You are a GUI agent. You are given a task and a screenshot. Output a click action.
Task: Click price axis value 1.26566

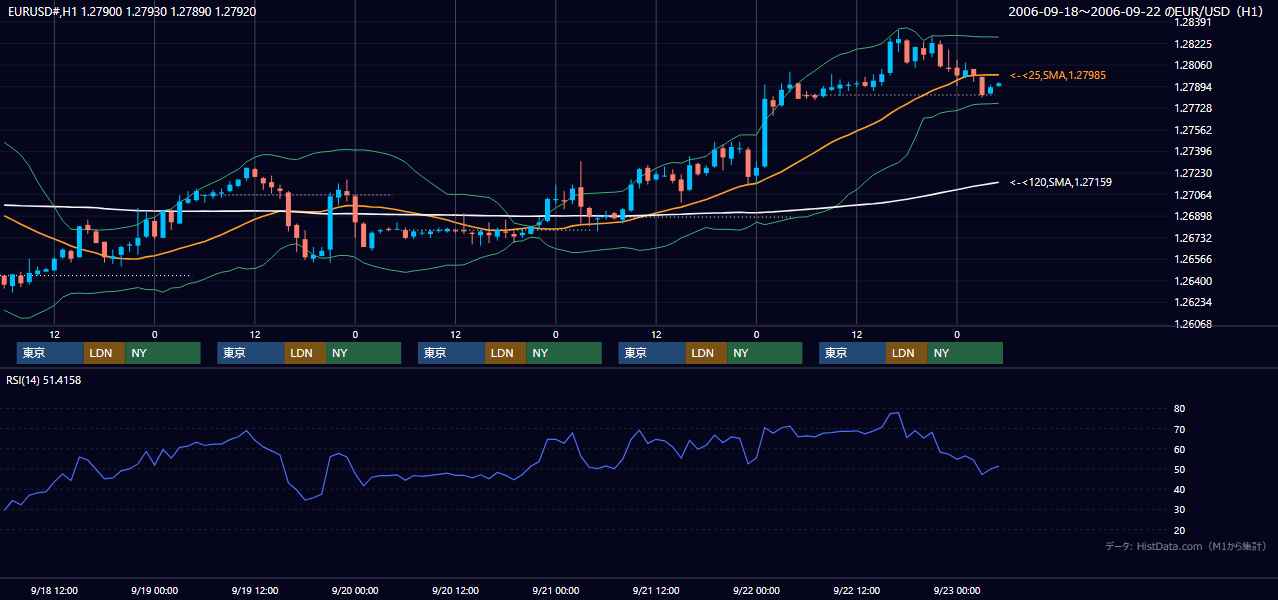pyautogui.click(x=1193, y=259)
